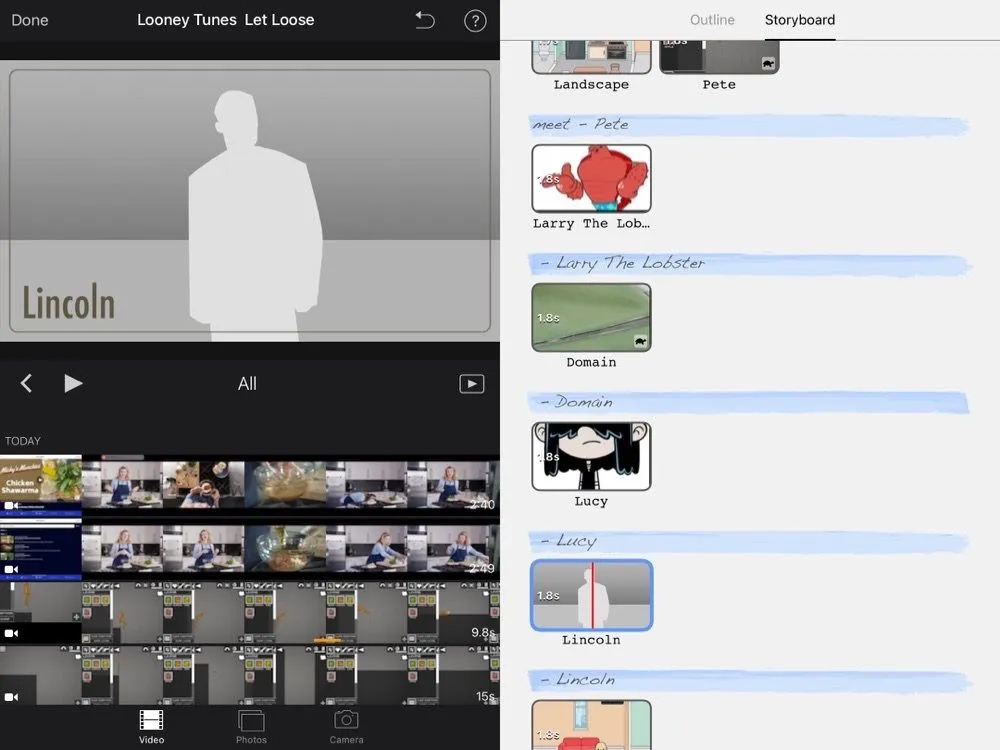This screenshot has height=750, width=1000.
Task: Switch to the Outline tab
Action: click(x=712, y=20)
